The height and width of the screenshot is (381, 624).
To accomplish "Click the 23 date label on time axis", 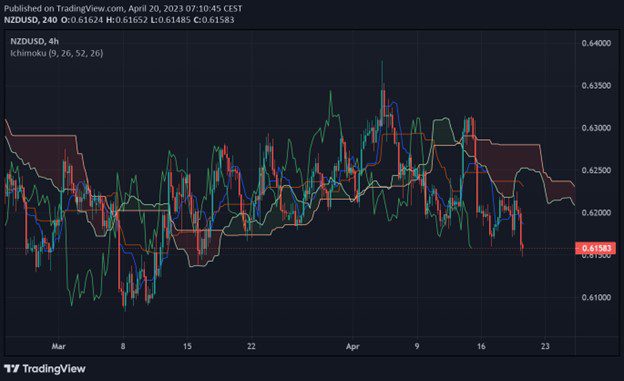I will [545, 346].
